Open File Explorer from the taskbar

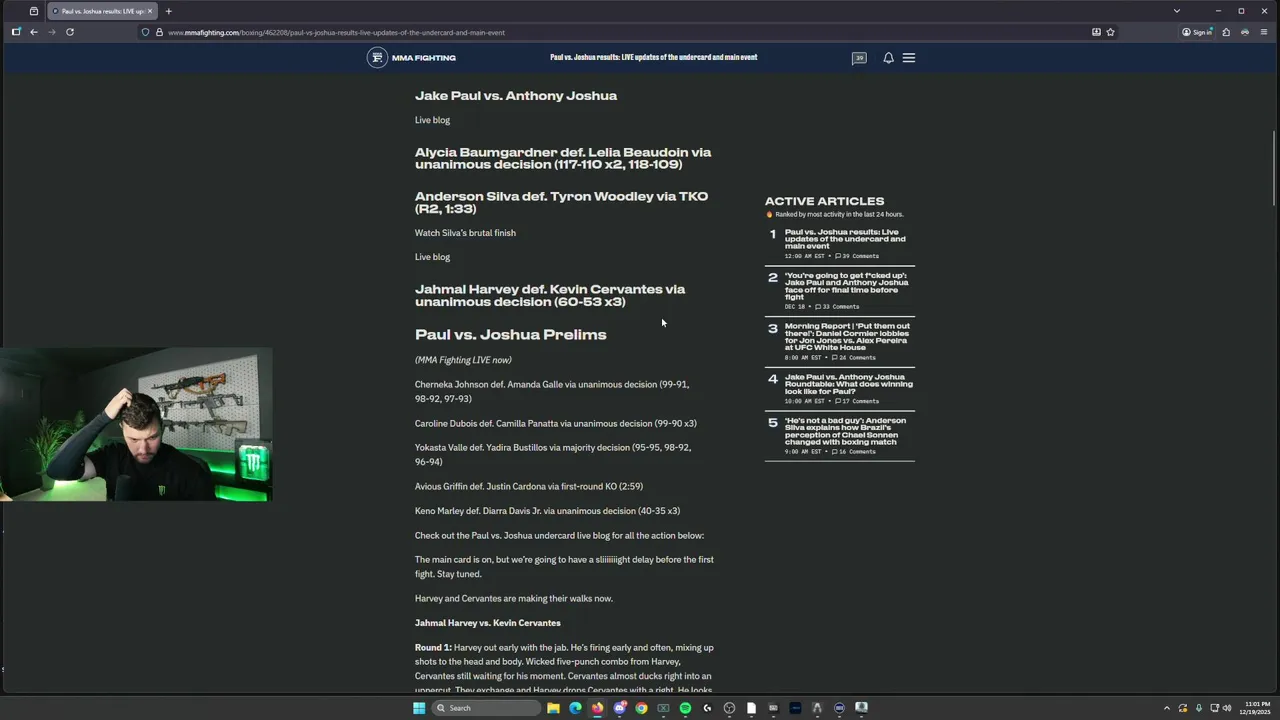click(553, 708)
